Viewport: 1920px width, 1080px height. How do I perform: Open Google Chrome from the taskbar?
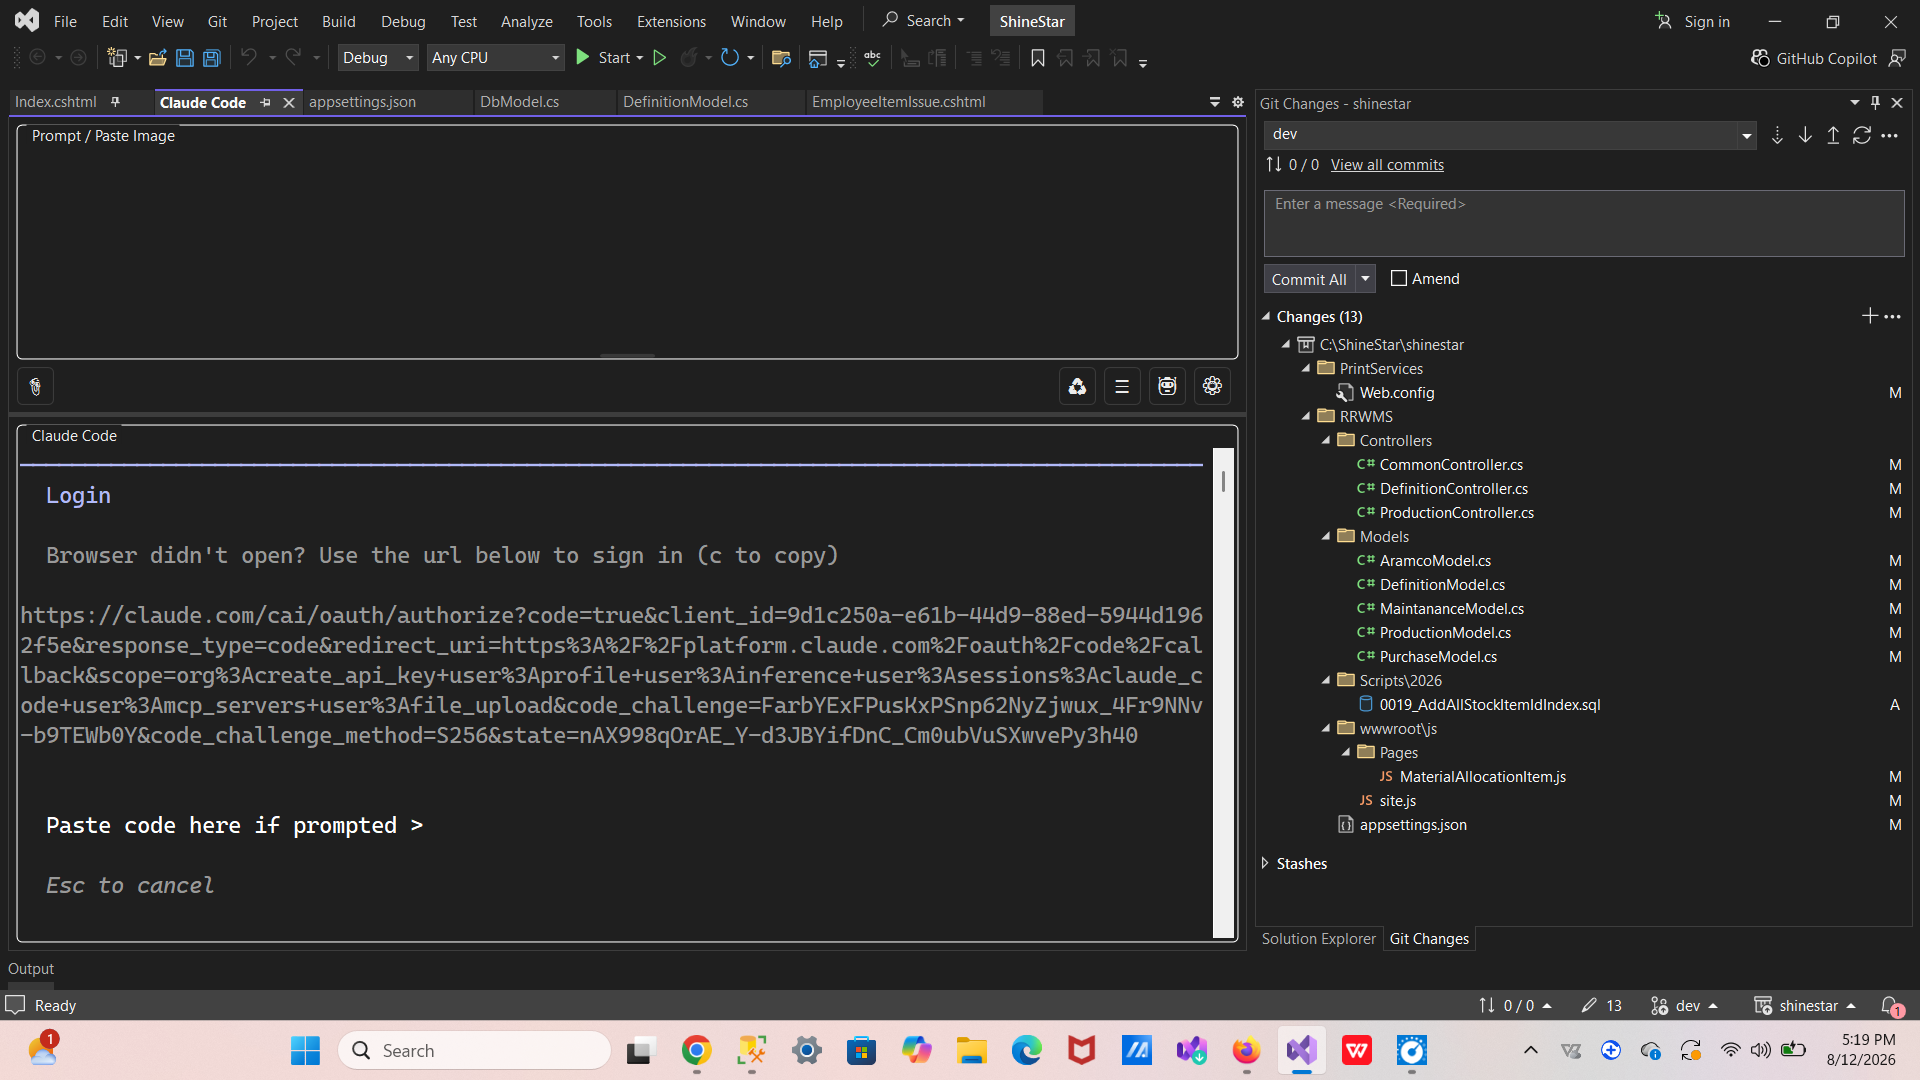pyautogui.click(x=697, y=1051)
